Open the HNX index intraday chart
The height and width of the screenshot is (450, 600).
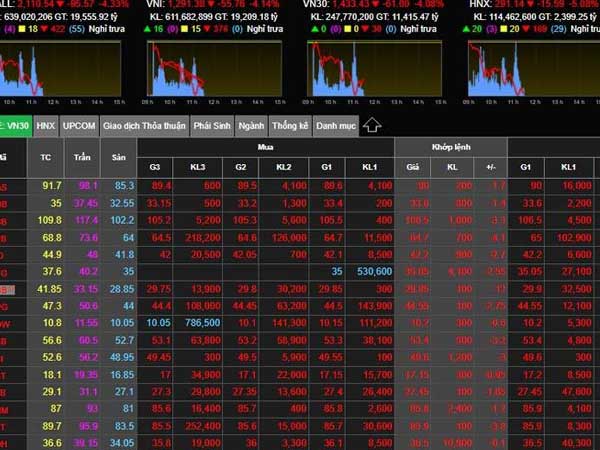point(534,68)
